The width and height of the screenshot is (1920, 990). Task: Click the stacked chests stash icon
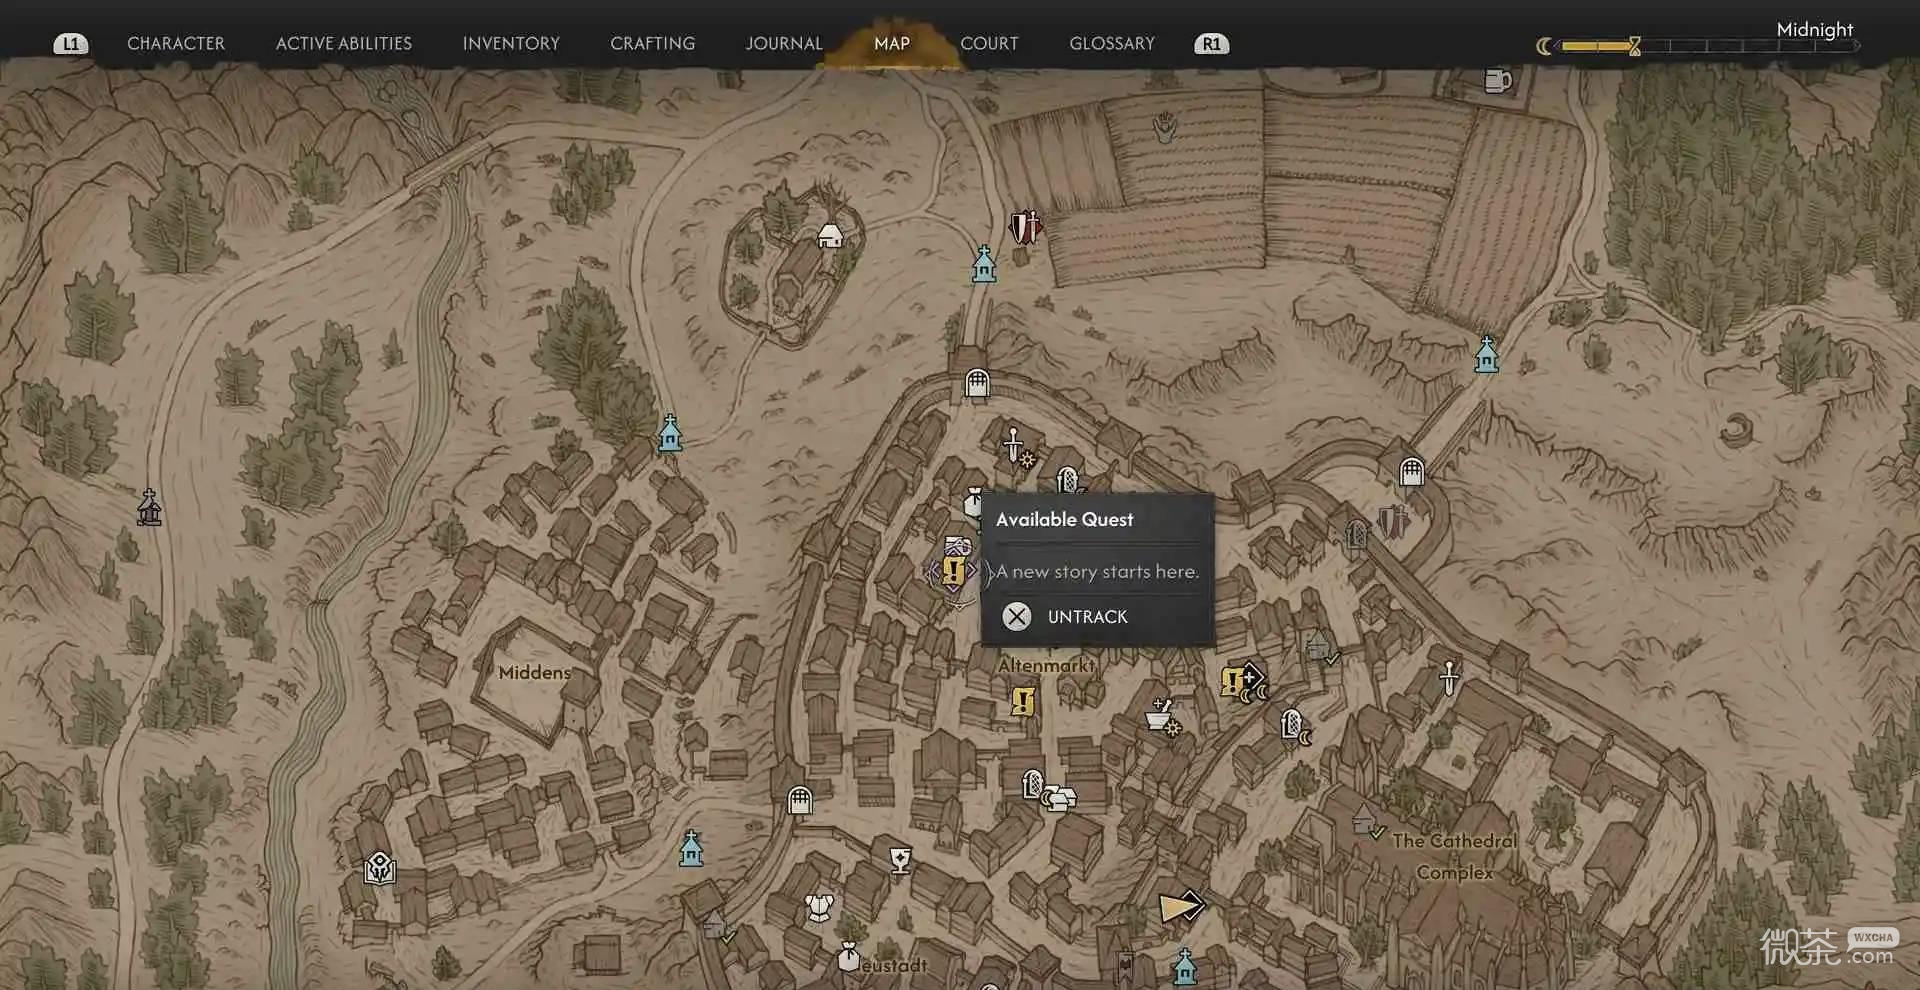point(1060,797)
